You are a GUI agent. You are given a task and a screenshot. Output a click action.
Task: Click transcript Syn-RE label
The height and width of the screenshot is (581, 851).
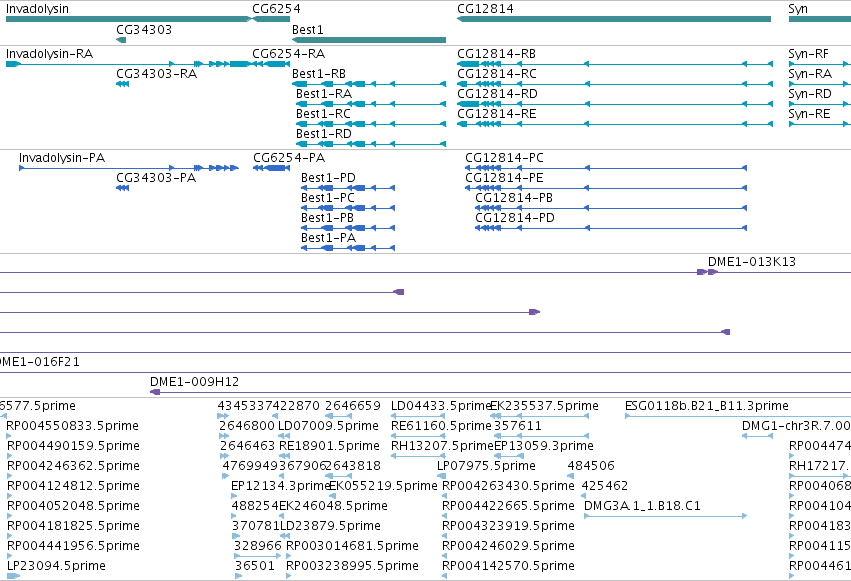[x=809, y=114]
